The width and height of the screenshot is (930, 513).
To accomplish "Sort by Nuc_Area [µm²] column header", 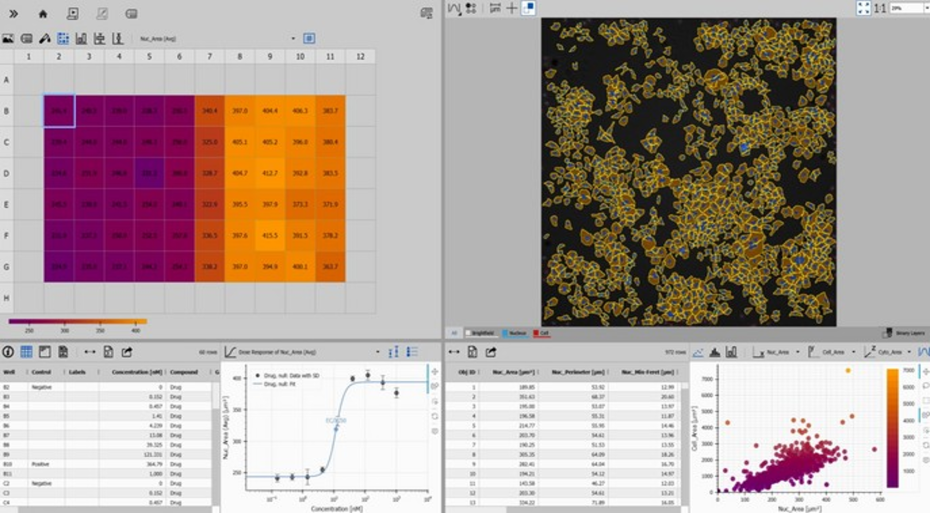I will click(x=514, y=372).
